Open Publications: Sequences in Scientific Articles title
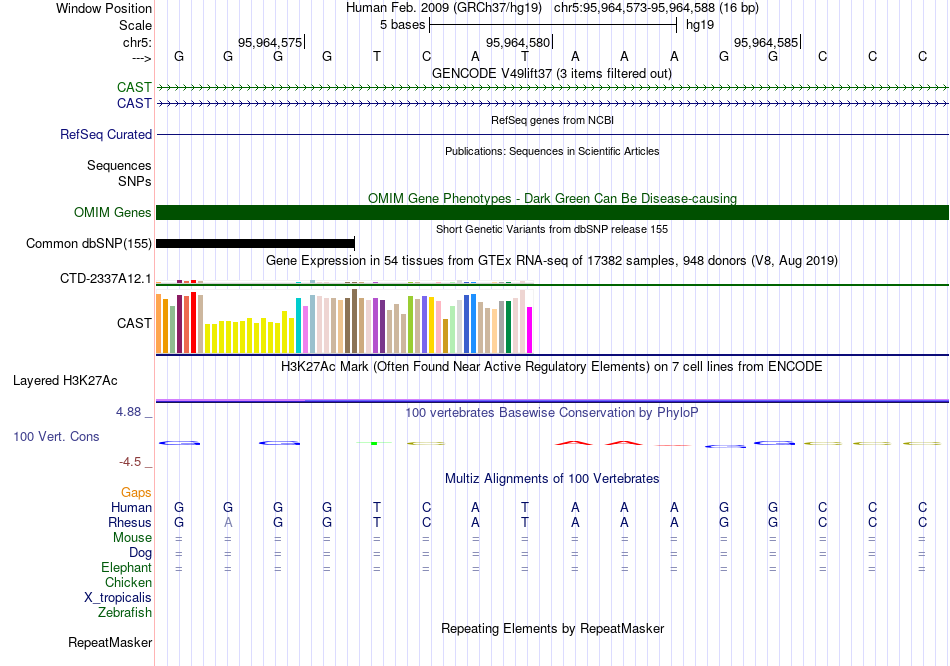Screen dimensions: 950x666 click(x=552, y=151)
